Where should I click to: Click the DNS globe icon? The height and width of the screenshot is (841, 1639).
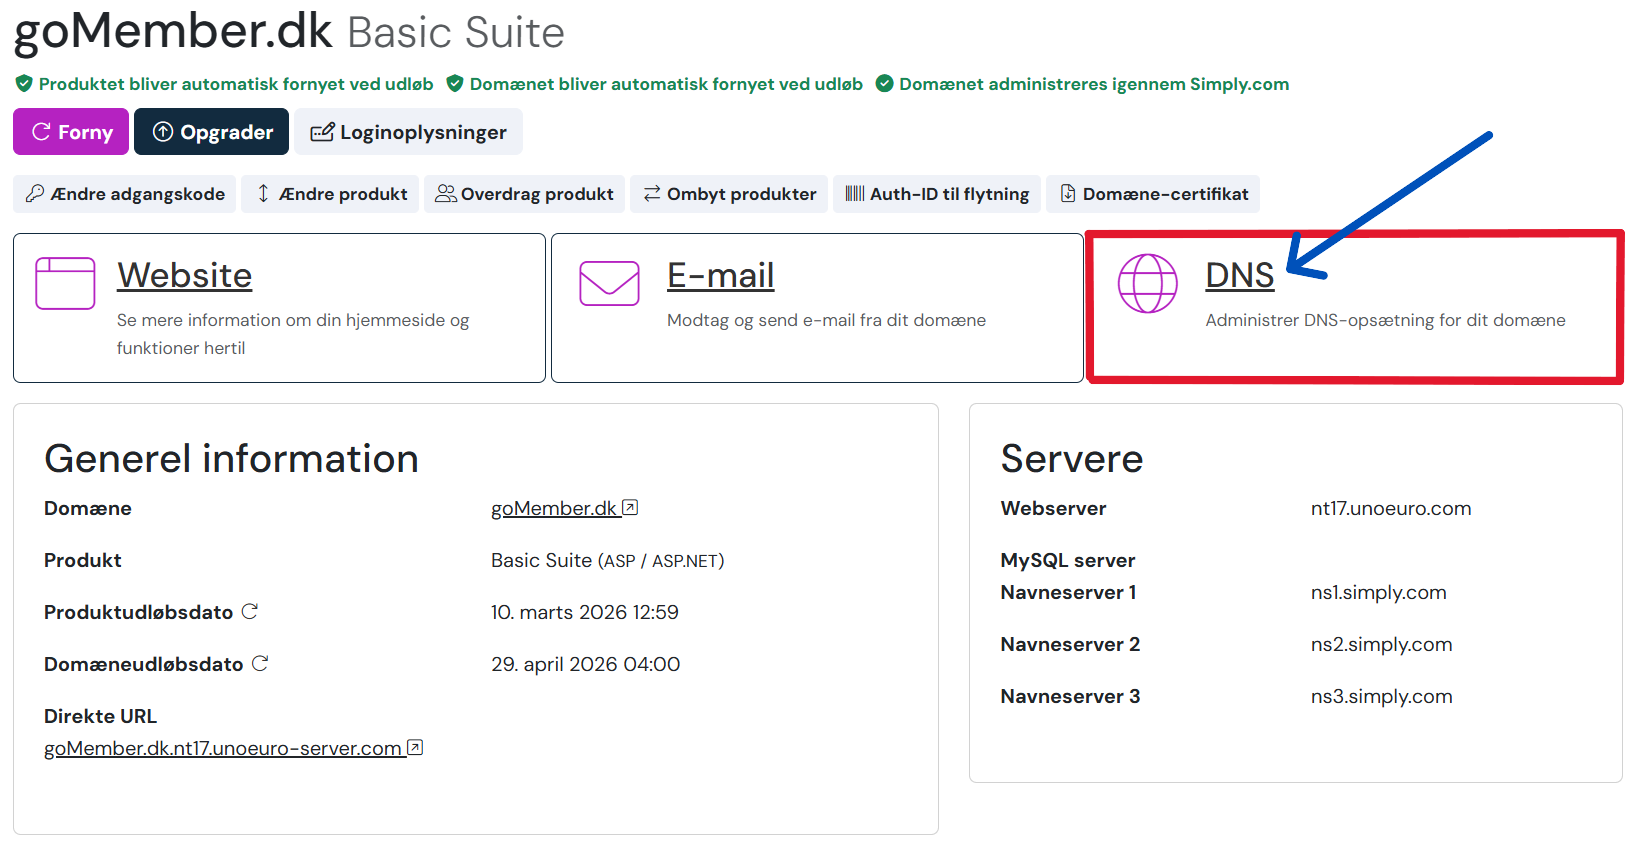pyautogui.click(x=1147, y=283)
